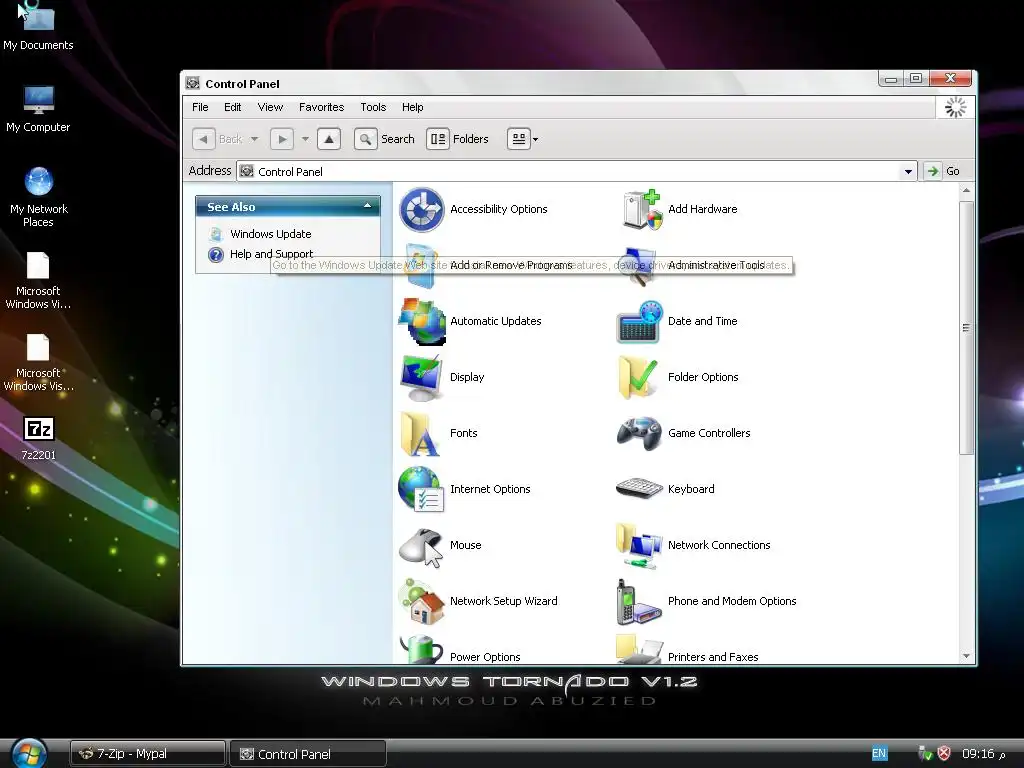Viewport: 1024px width, 768px height.
Task: Click the safely remove hardware tray icon
Action: [924, 753]
